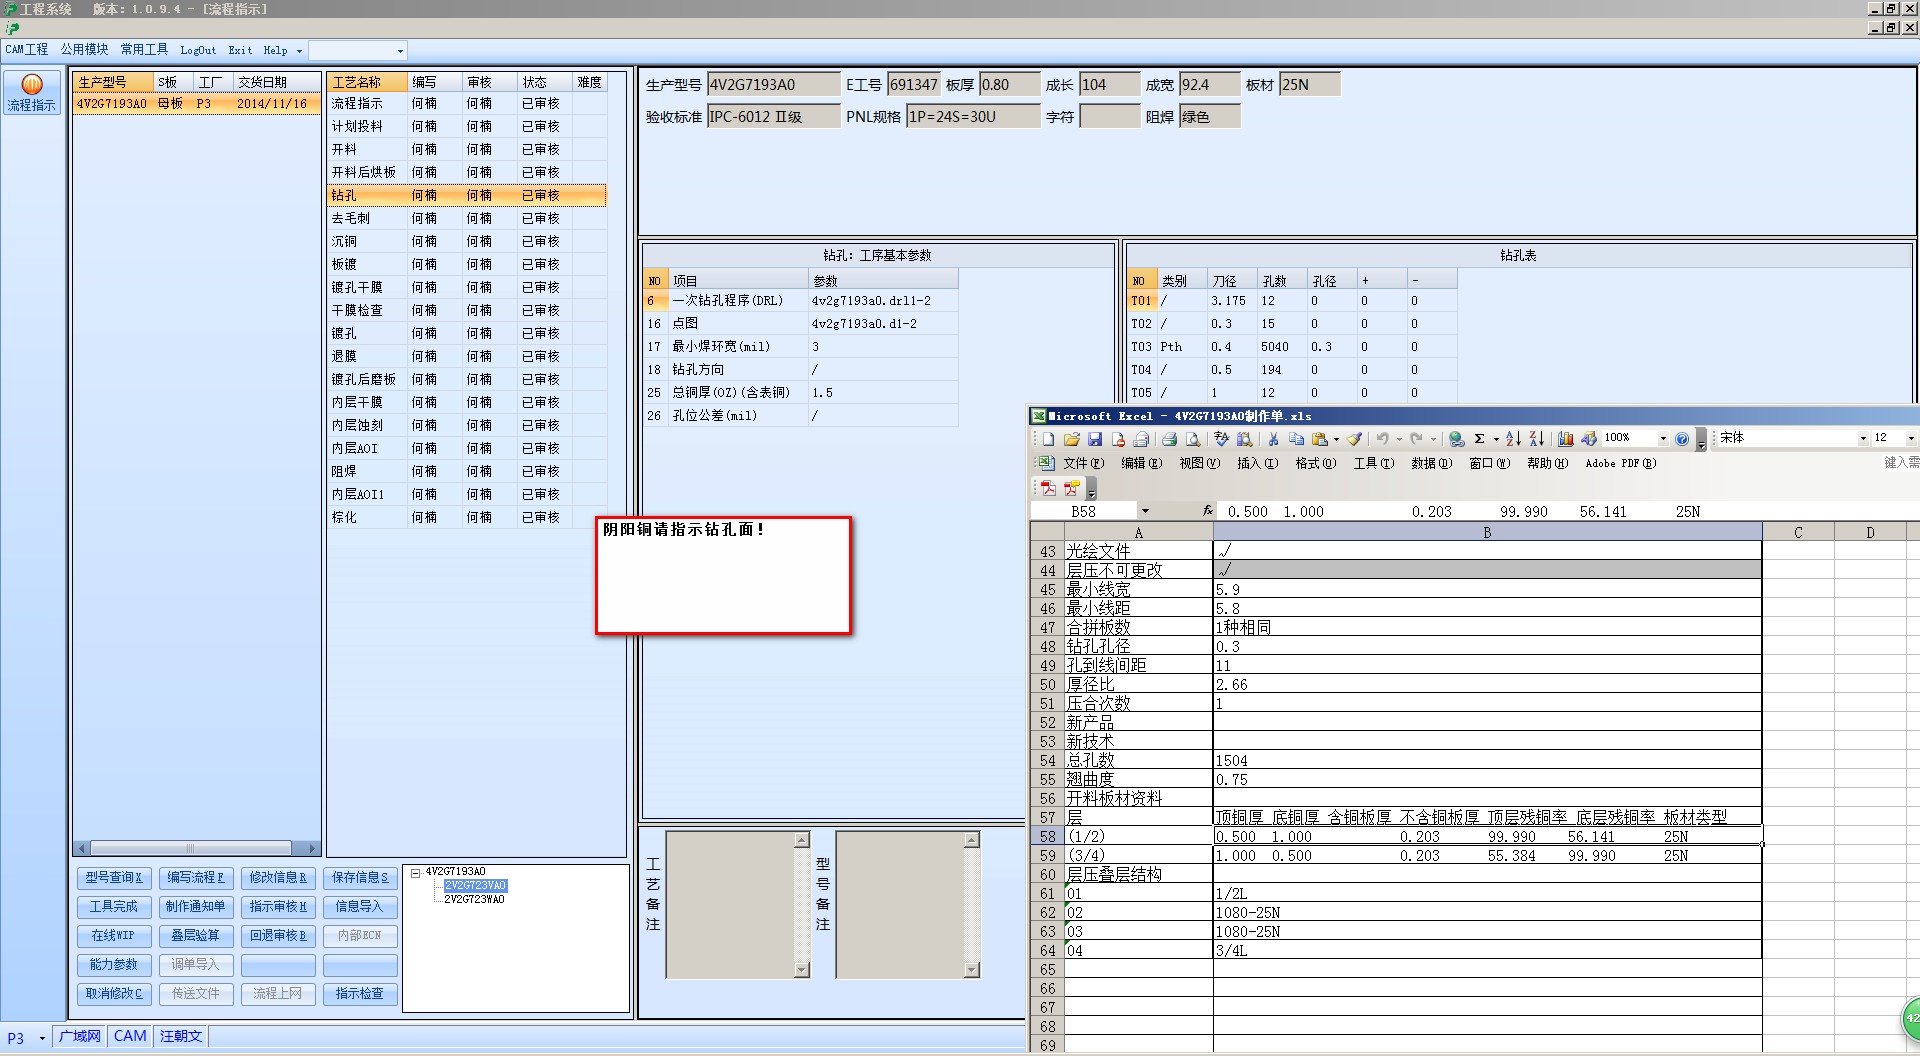This screenshot has height=1056, width=1920.
Task: Run Excel spelling check
Action: click(1221, 439)
